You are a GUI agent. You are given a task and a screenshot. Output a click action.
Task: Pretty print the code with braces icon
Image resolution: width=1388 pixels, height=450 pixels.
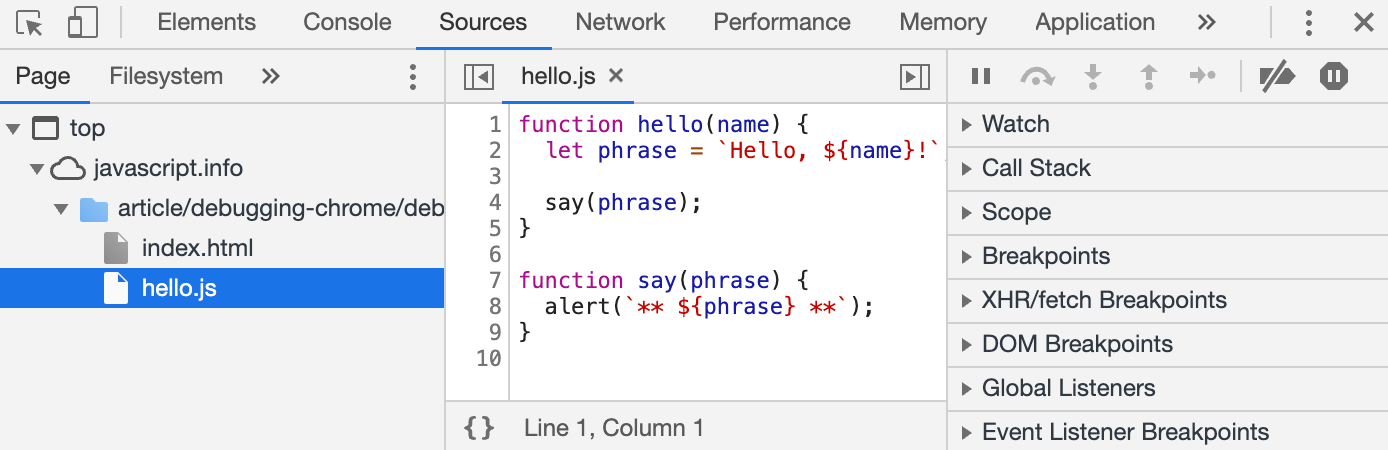pyautogui.click(x=479, y=428)
